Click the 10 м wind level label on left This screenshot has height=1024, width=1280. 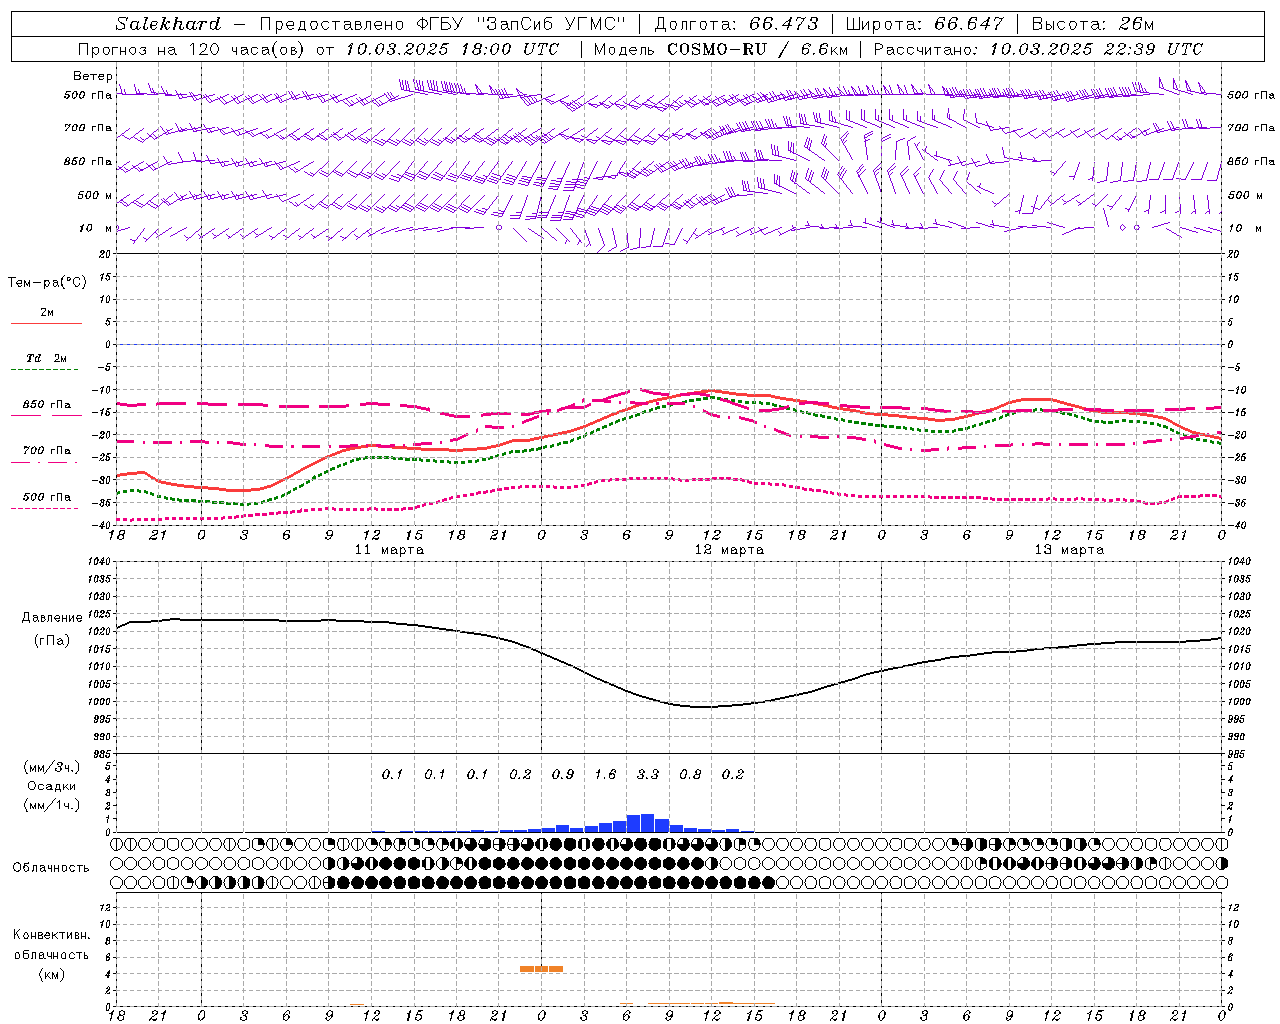[x=96, y=228]
